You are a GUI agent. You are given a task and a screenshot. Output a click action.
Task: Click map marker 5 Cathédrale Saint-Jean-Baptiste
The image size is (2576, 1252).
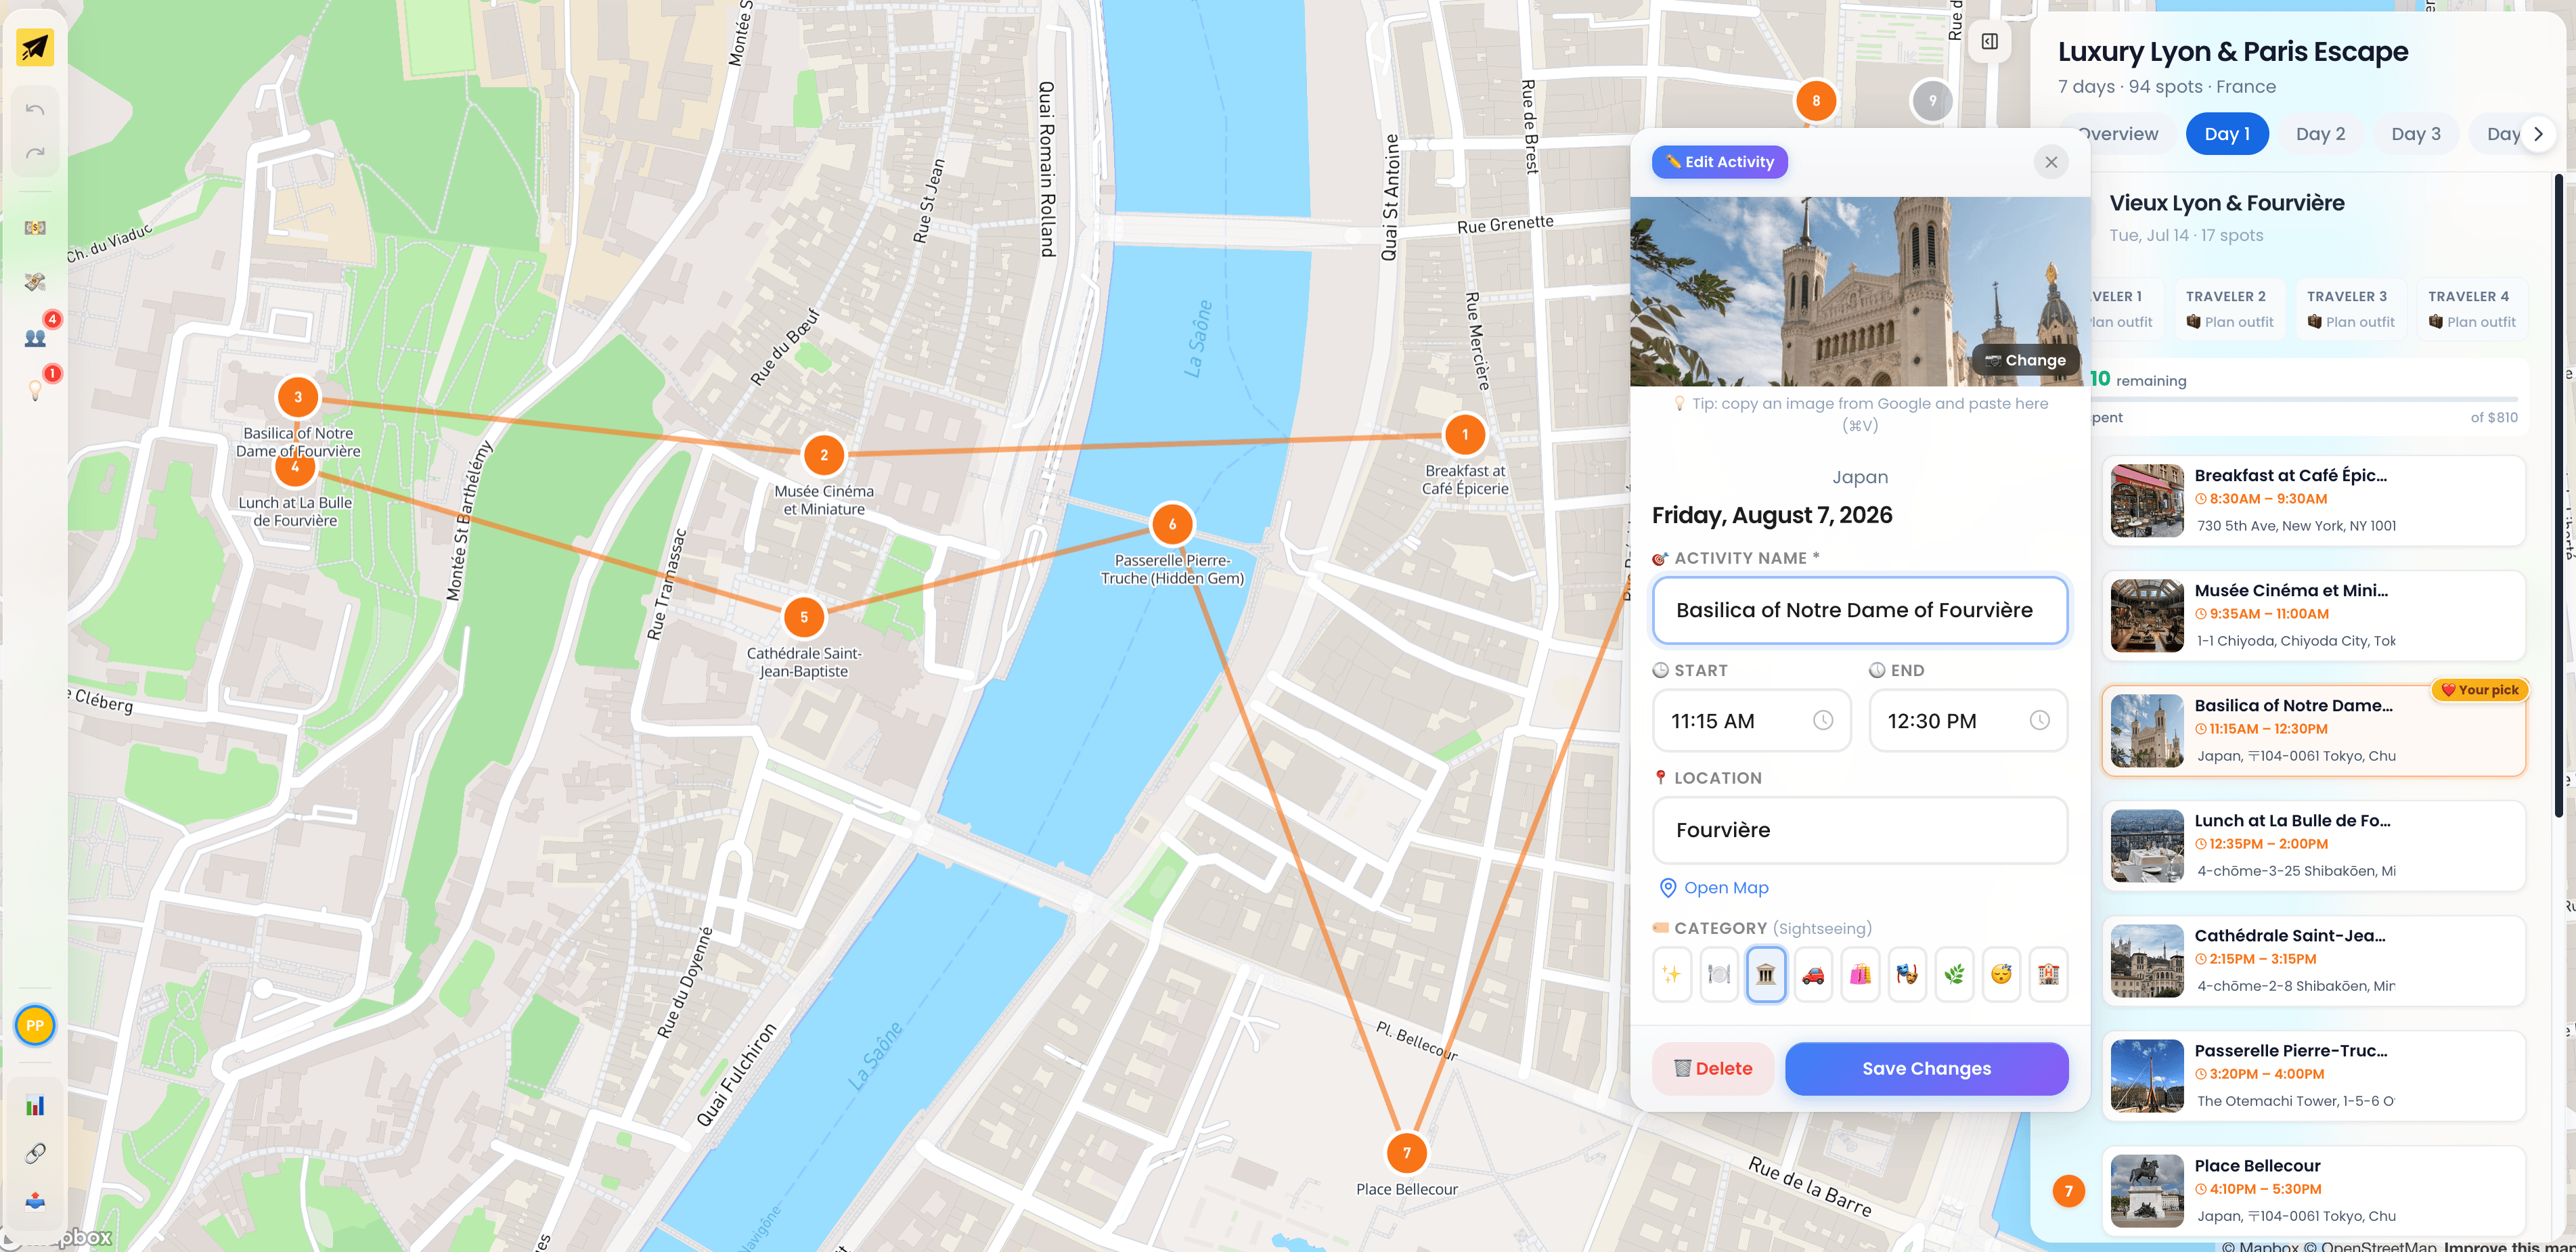804,617
